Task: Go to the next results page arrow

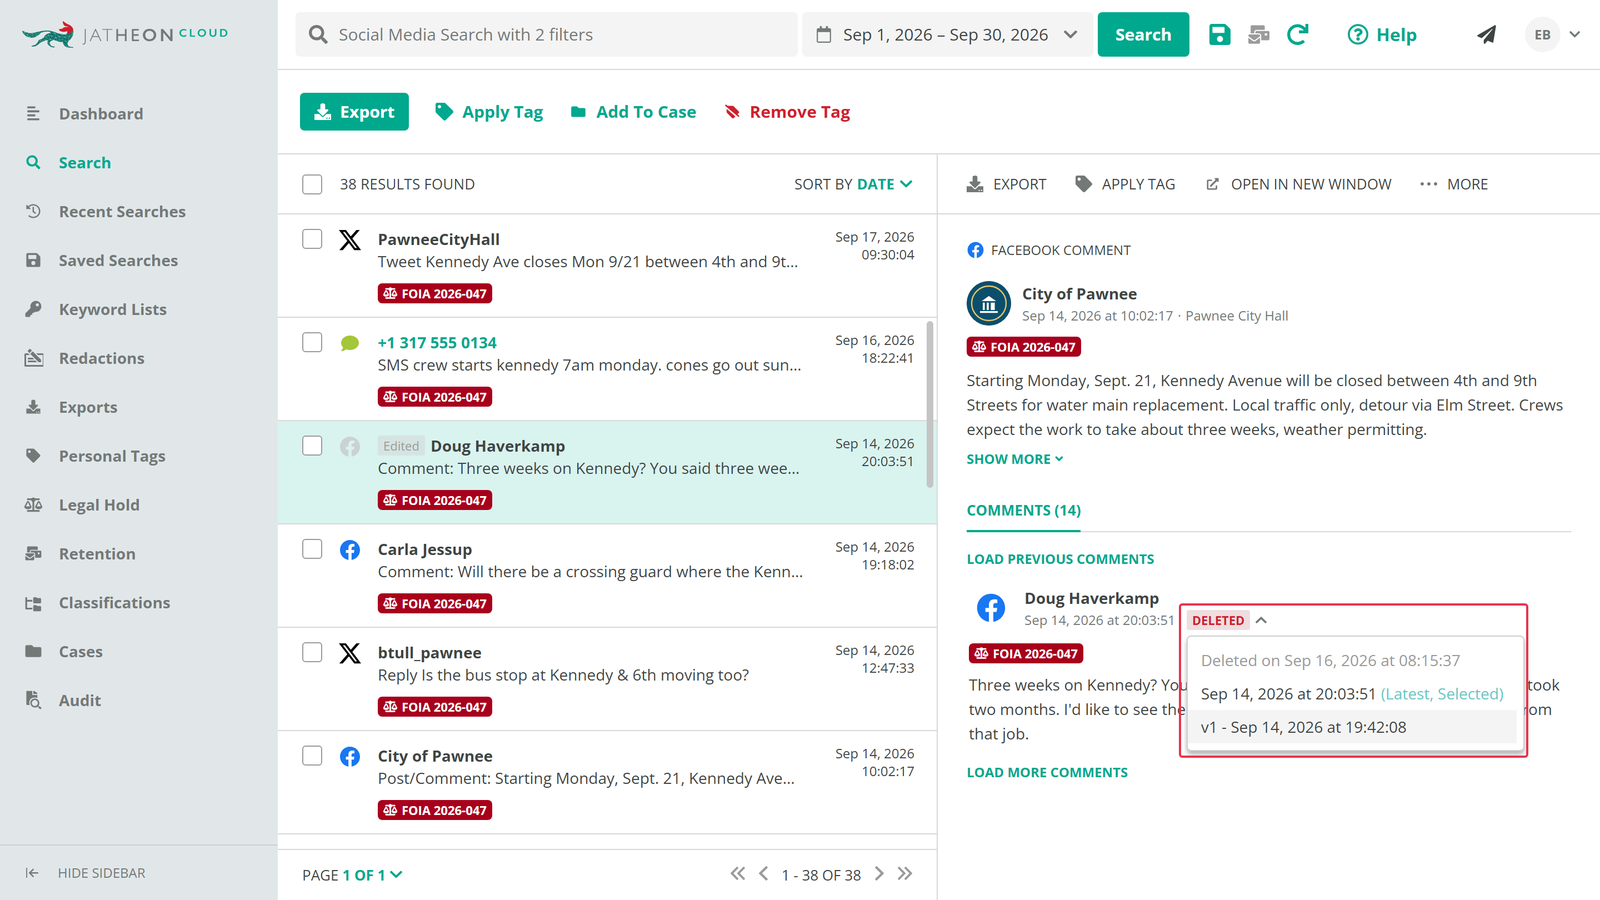Action: tap(879, 874)
